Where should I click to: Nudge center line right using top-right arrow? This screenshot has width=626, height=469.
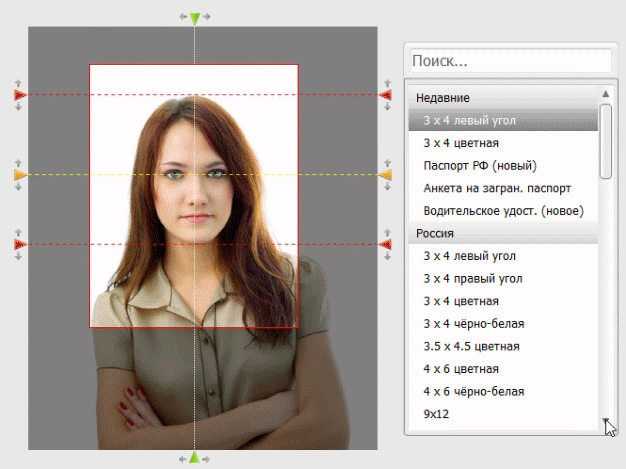click(206, 16)
